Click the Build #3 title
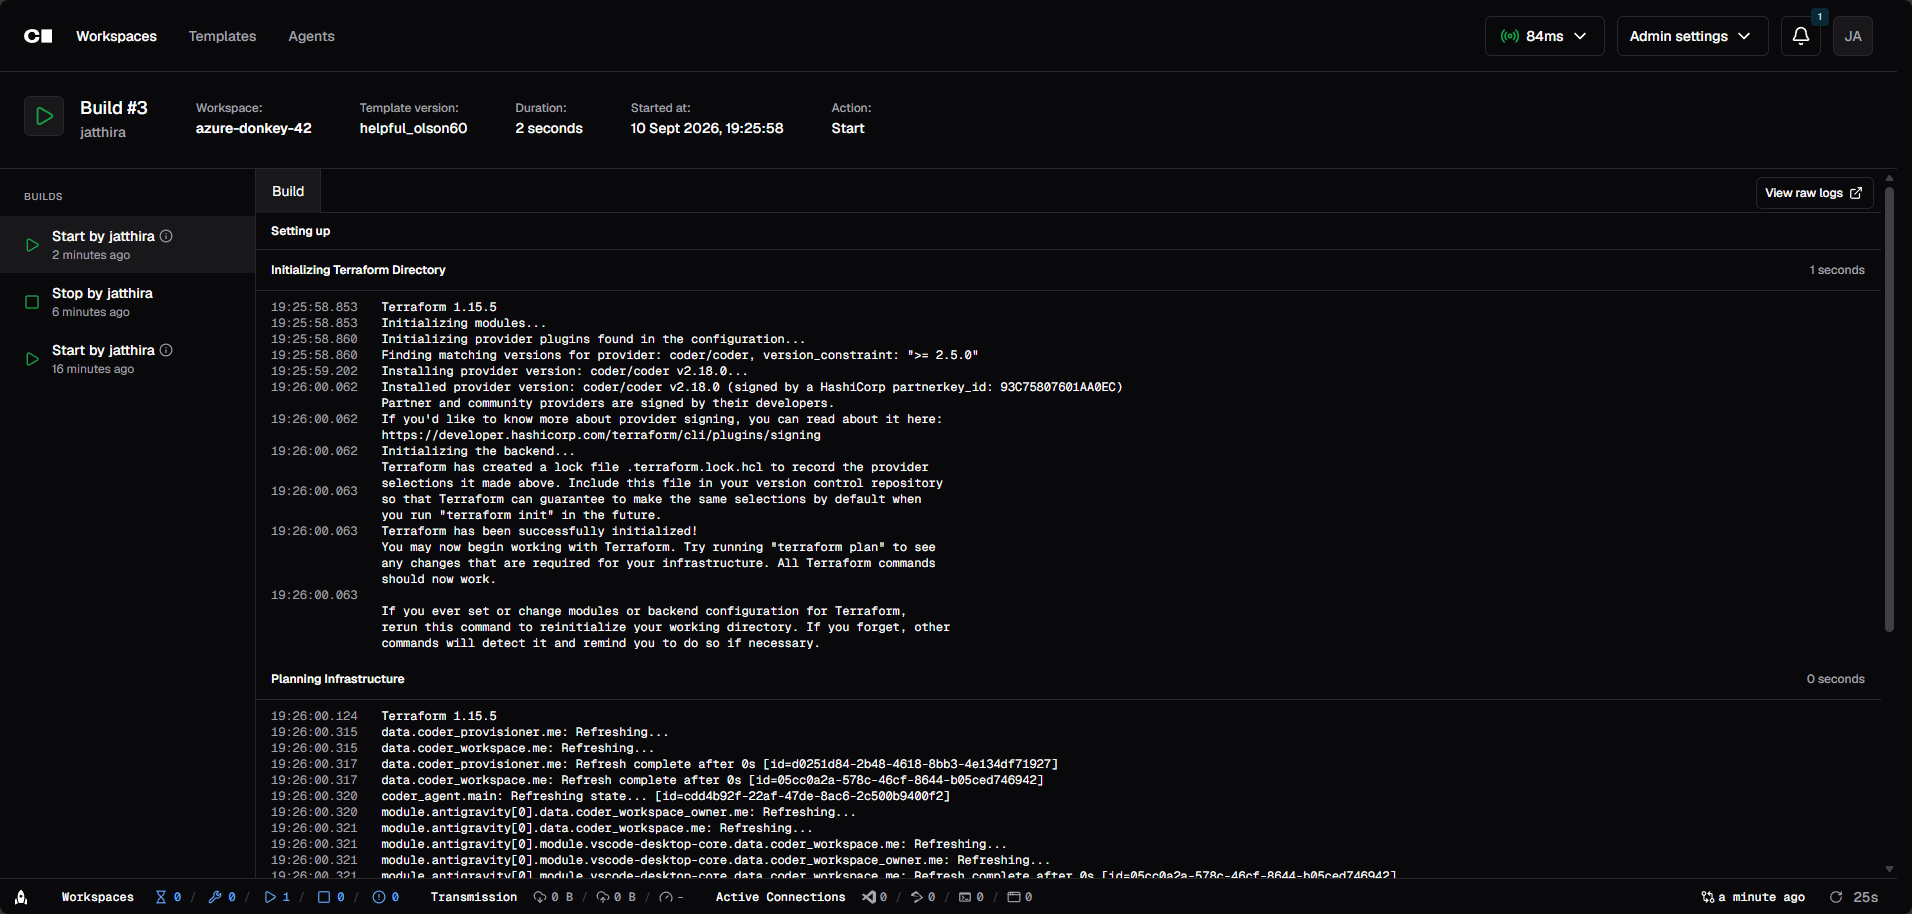 [114, 108]
